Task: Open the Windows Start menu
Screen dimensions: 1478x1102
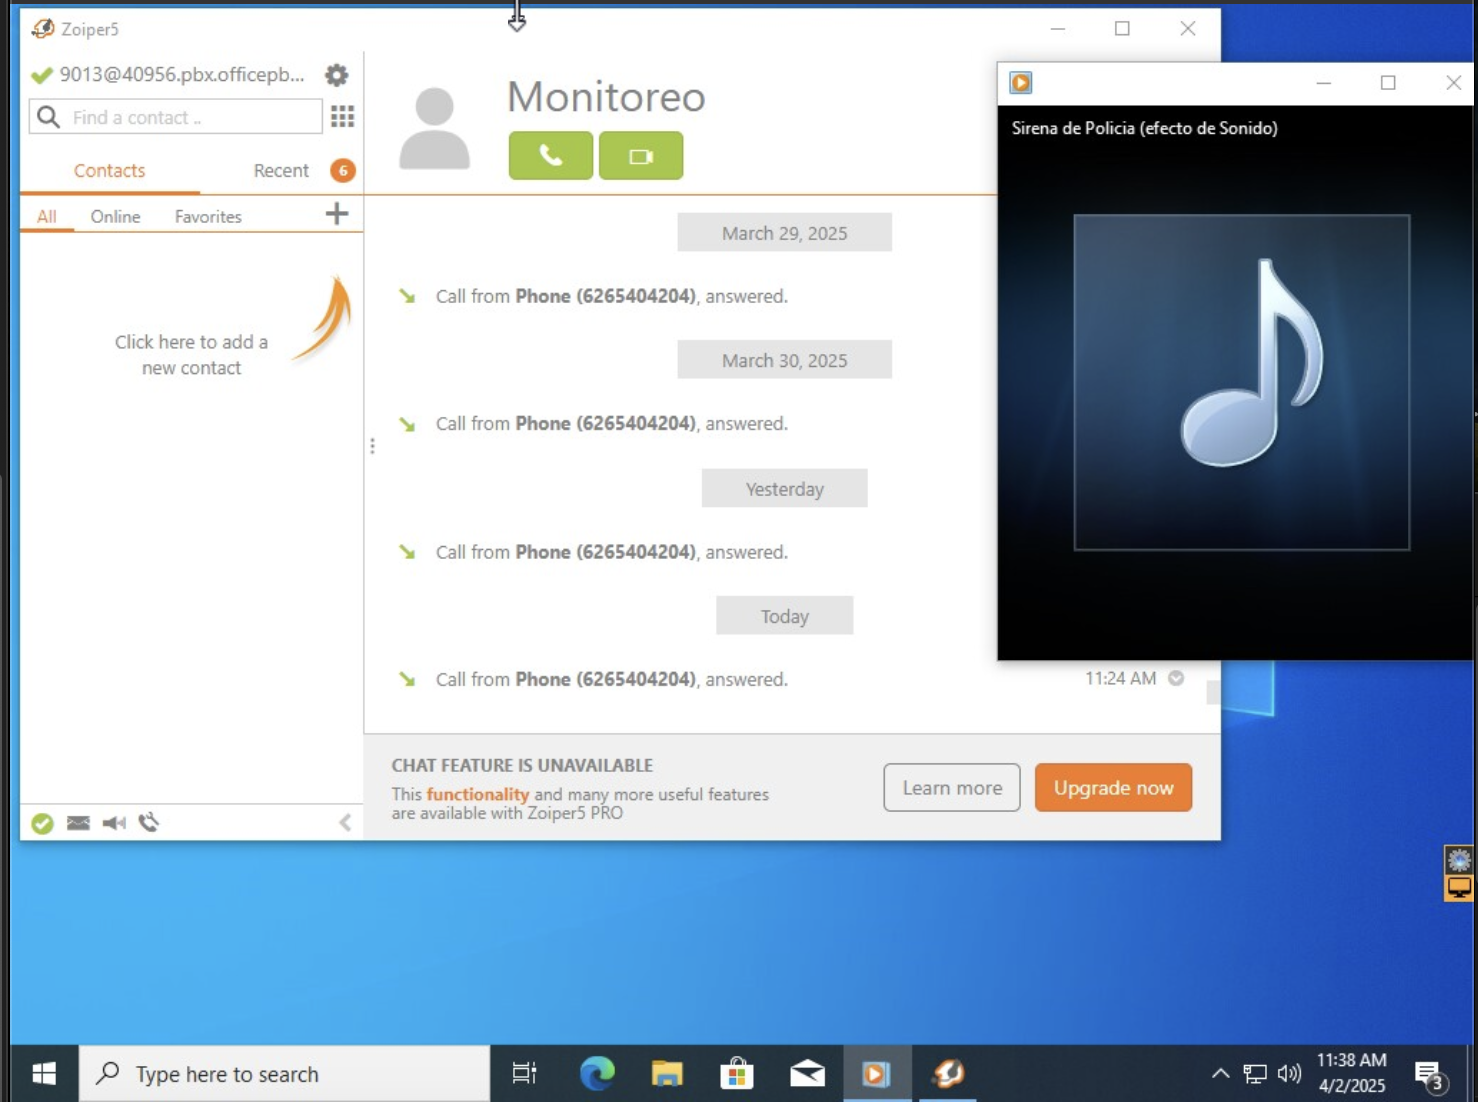Action: 44,1074
